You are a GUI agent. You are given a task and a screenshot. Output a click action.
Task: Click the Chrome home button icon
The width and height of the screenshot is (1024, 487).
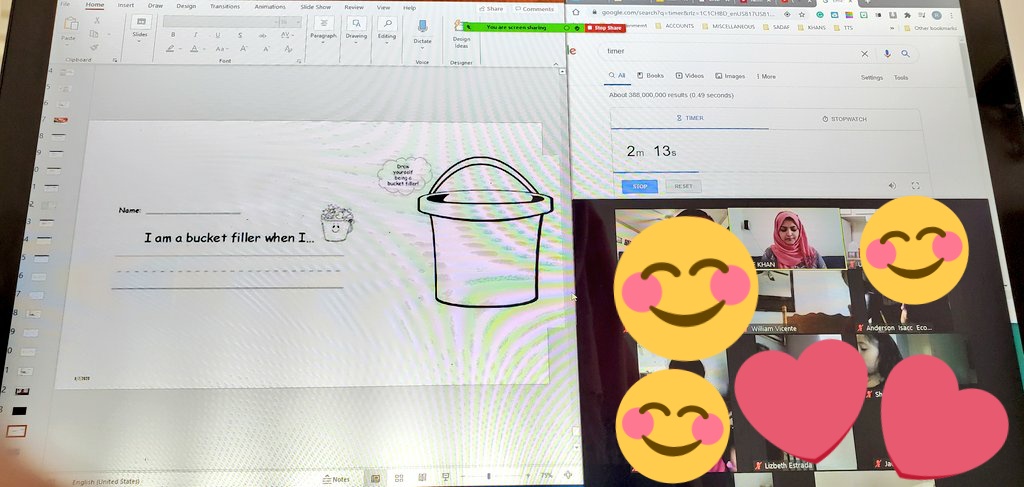(576, 12)
